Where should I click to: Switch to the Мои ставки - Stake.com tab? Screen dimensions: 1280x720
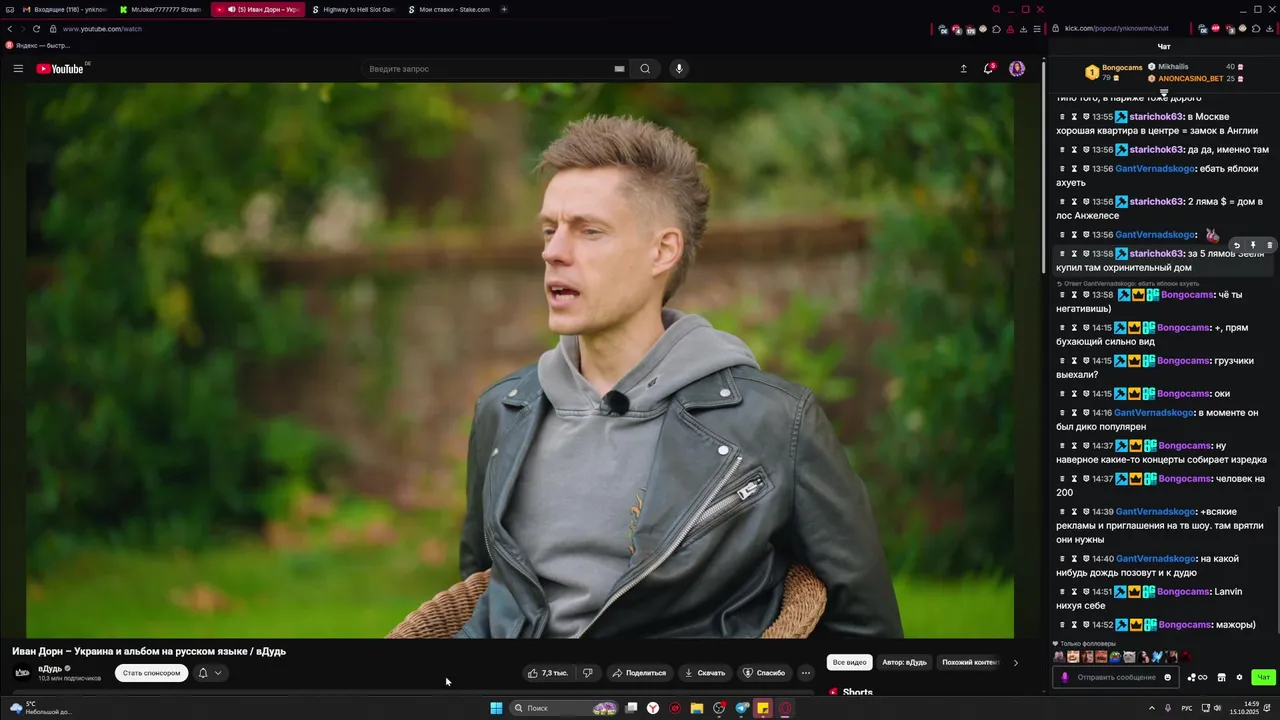(449, 9)
